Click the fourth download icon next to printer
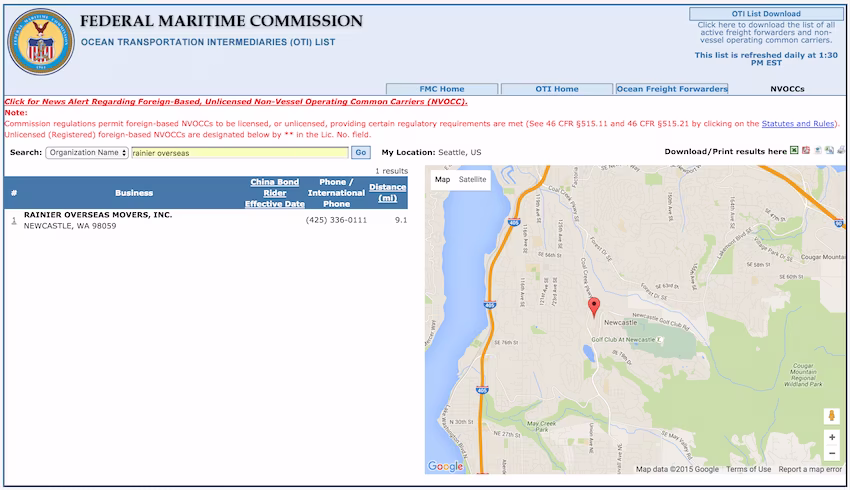850x490 pixels. (829, 151)
